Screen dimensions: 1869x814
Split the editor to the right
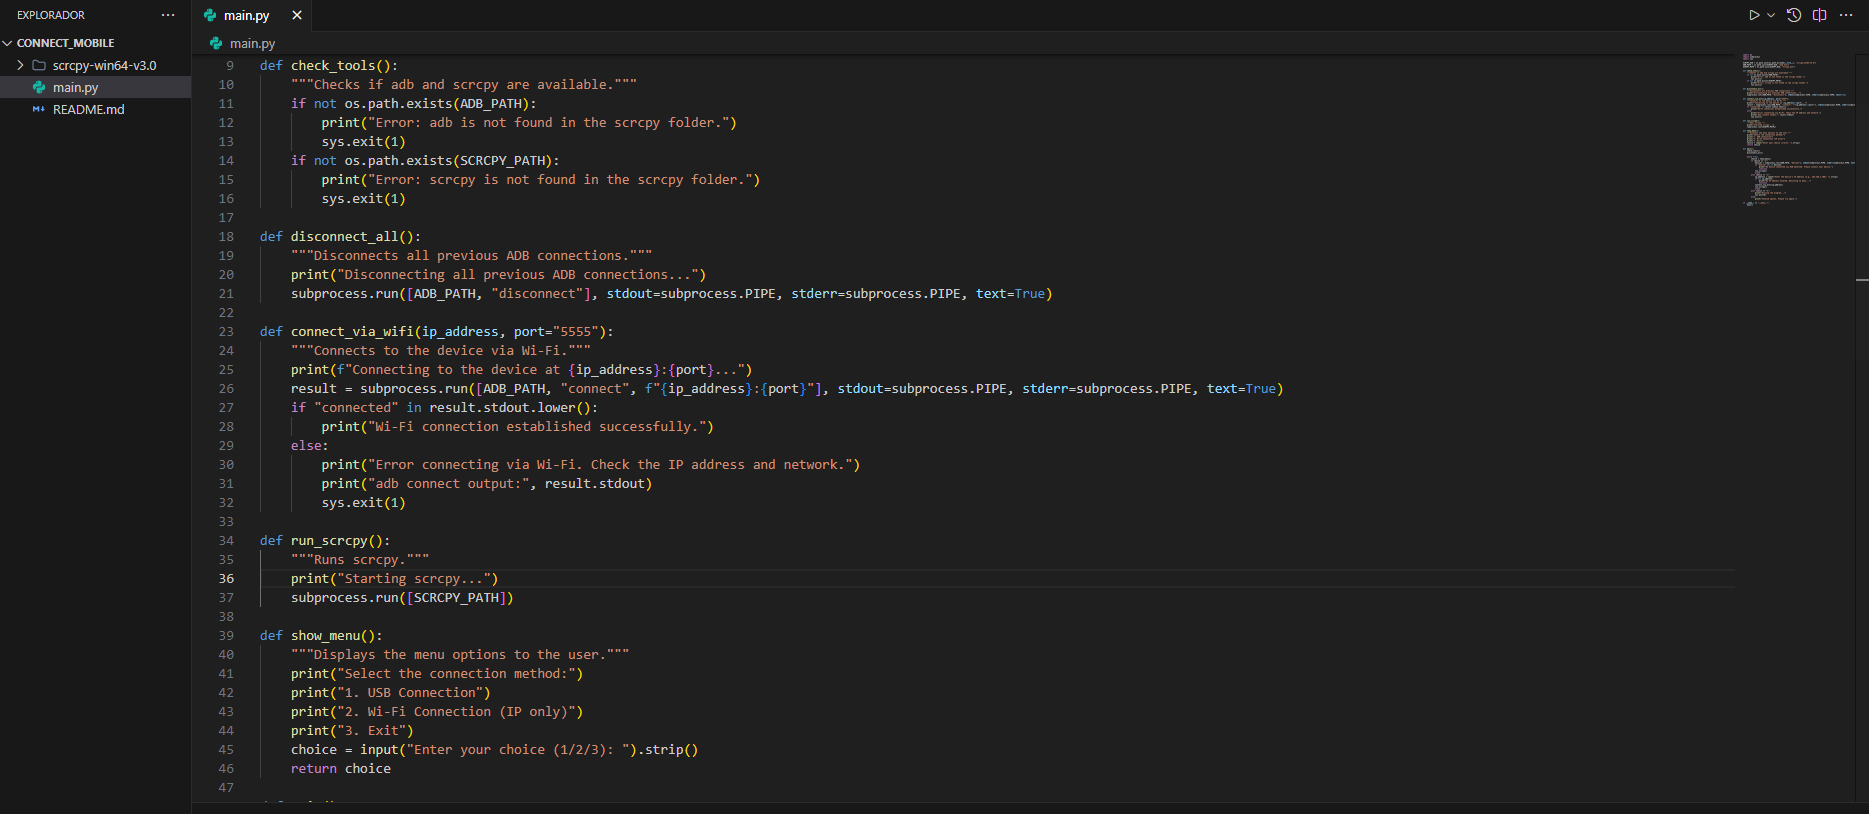[1820, 15]
